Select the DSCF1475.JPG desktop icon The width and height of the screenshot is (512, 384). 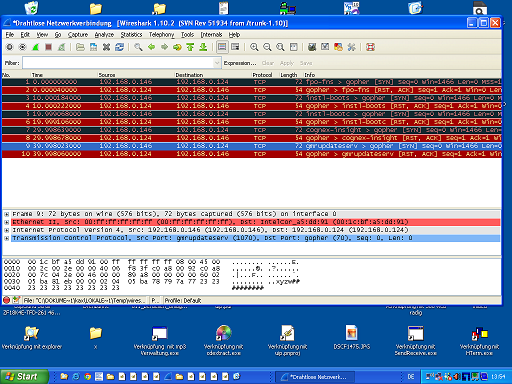coord(352,337)
